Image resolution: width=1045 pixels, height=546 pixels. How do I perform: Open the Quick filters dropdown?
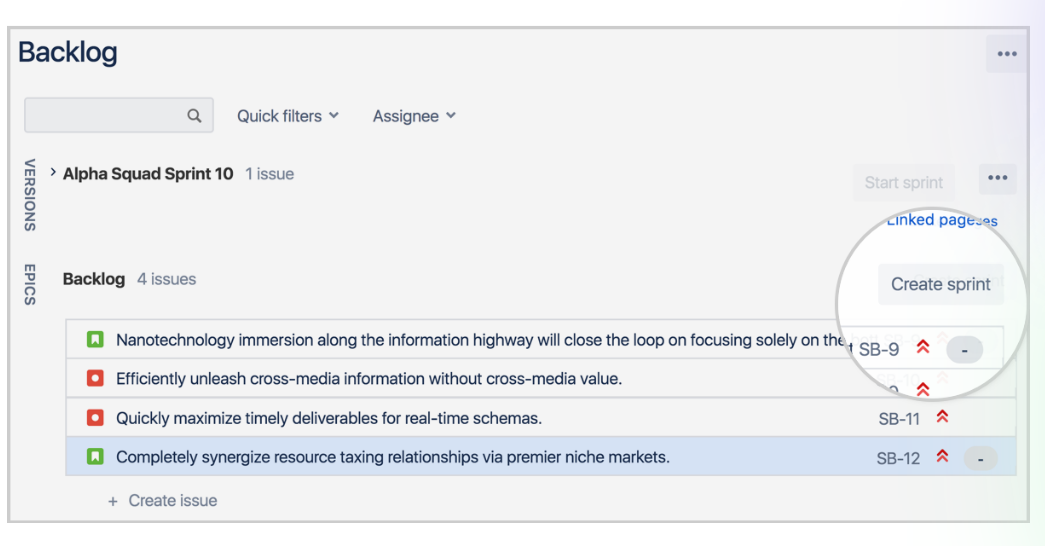288,116
